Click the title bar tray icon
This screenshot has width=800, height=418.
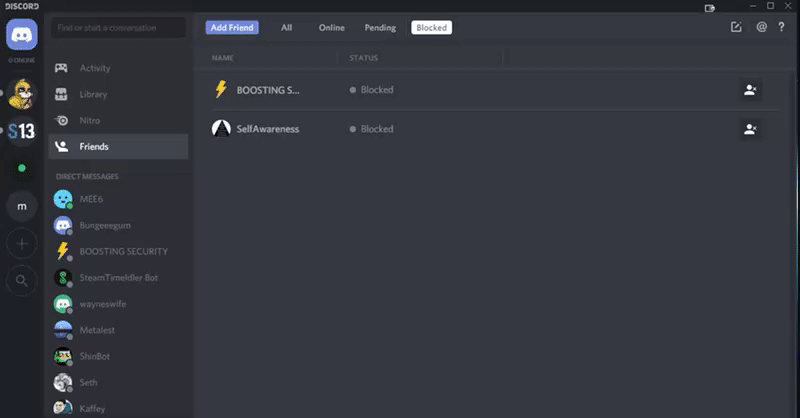click(710, 8)
